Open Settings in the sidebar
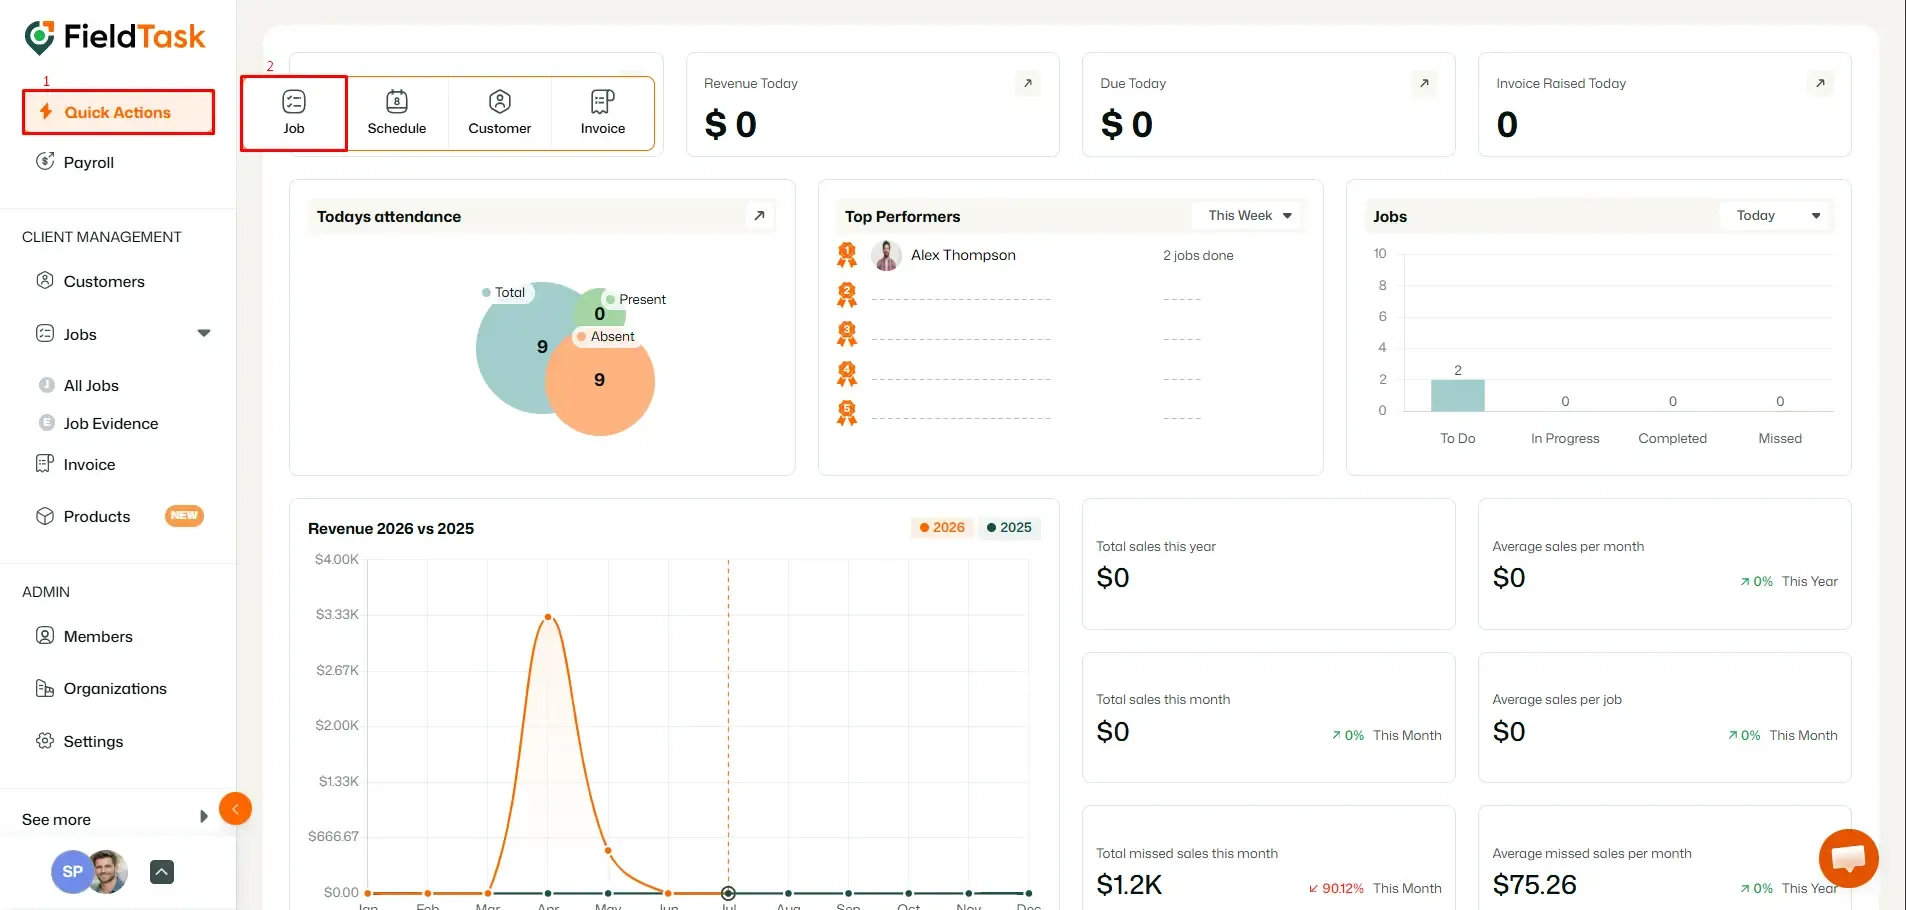Viewport: 1906px width, 910px height. 93,741
